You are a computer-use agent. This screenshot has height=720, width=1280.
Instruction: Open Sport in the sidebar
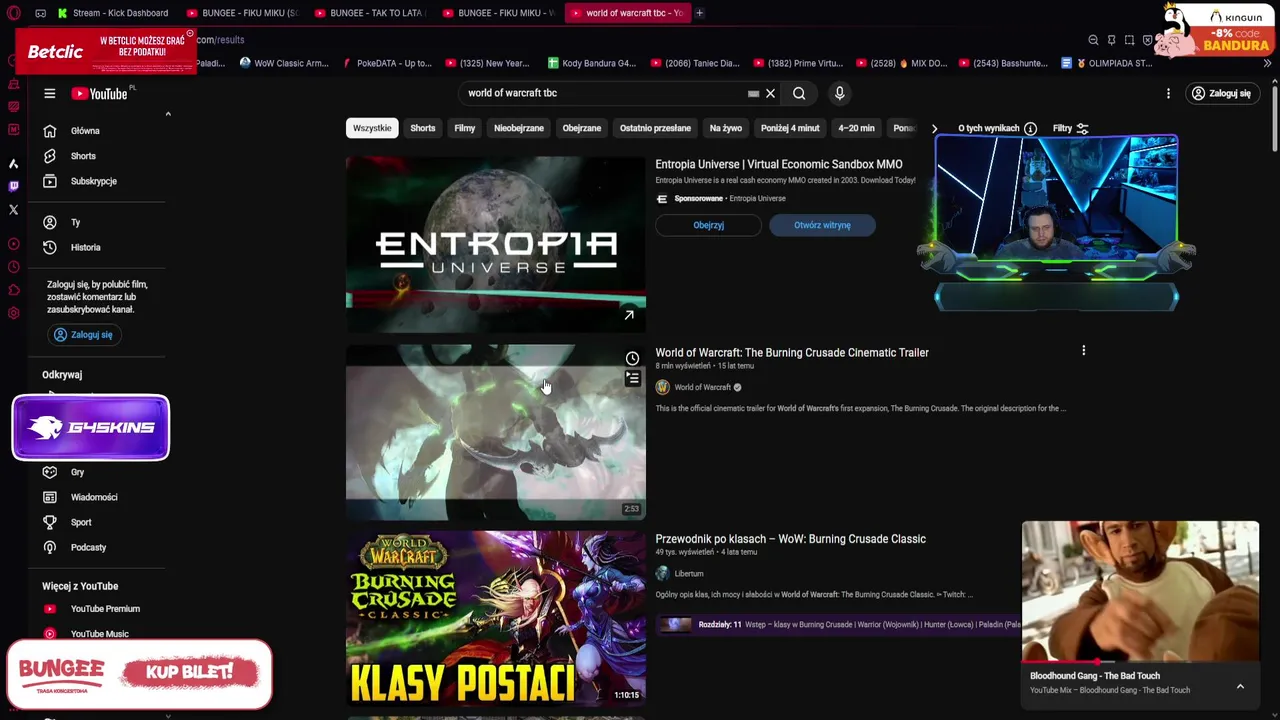tap(81, 522)
